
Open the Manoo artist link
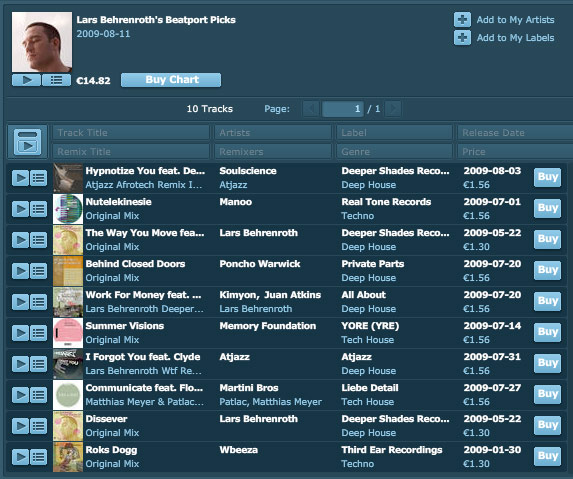click(x=236, y=202)
